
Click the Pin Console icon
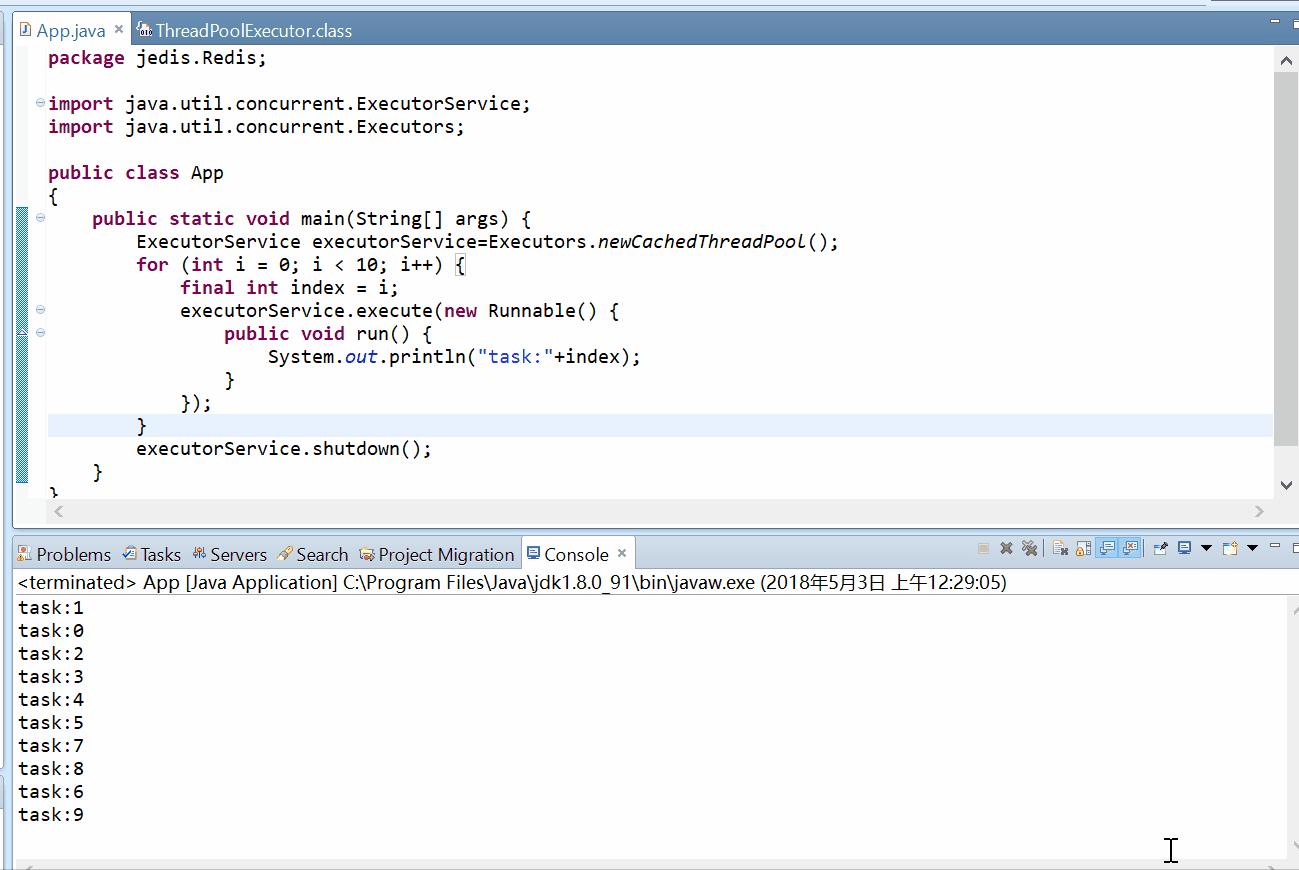point(1161,548)
